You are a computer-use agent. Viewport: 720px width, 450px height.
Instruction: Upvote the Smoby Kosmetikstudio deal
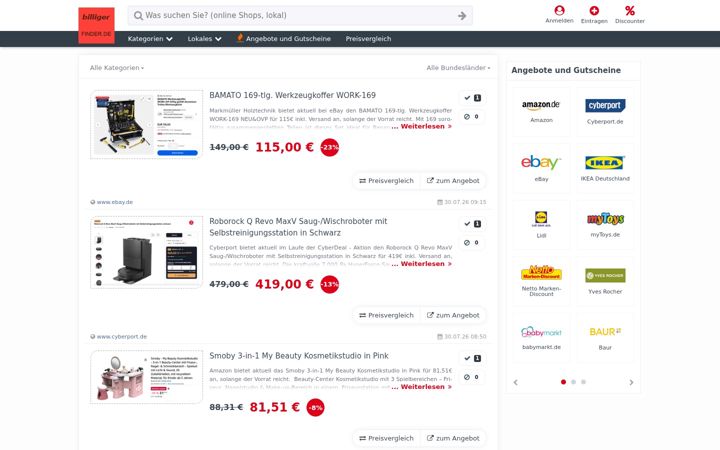472,358
